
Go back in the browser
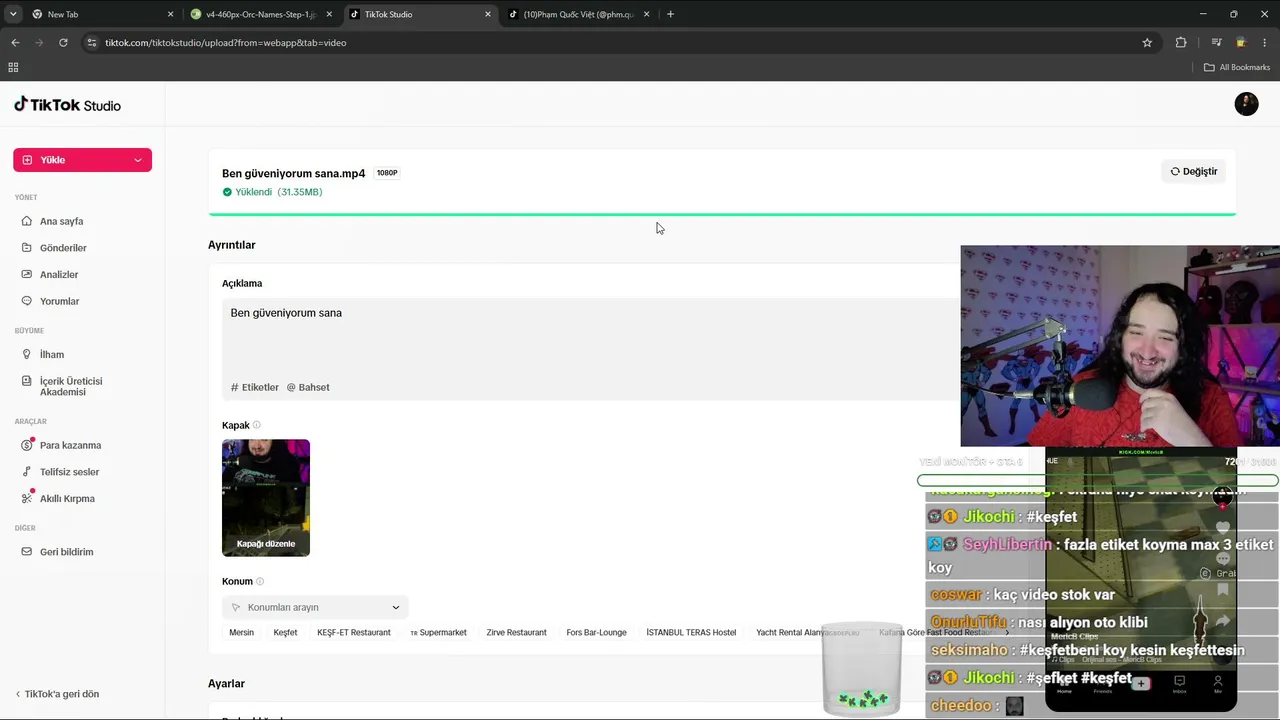15,43
